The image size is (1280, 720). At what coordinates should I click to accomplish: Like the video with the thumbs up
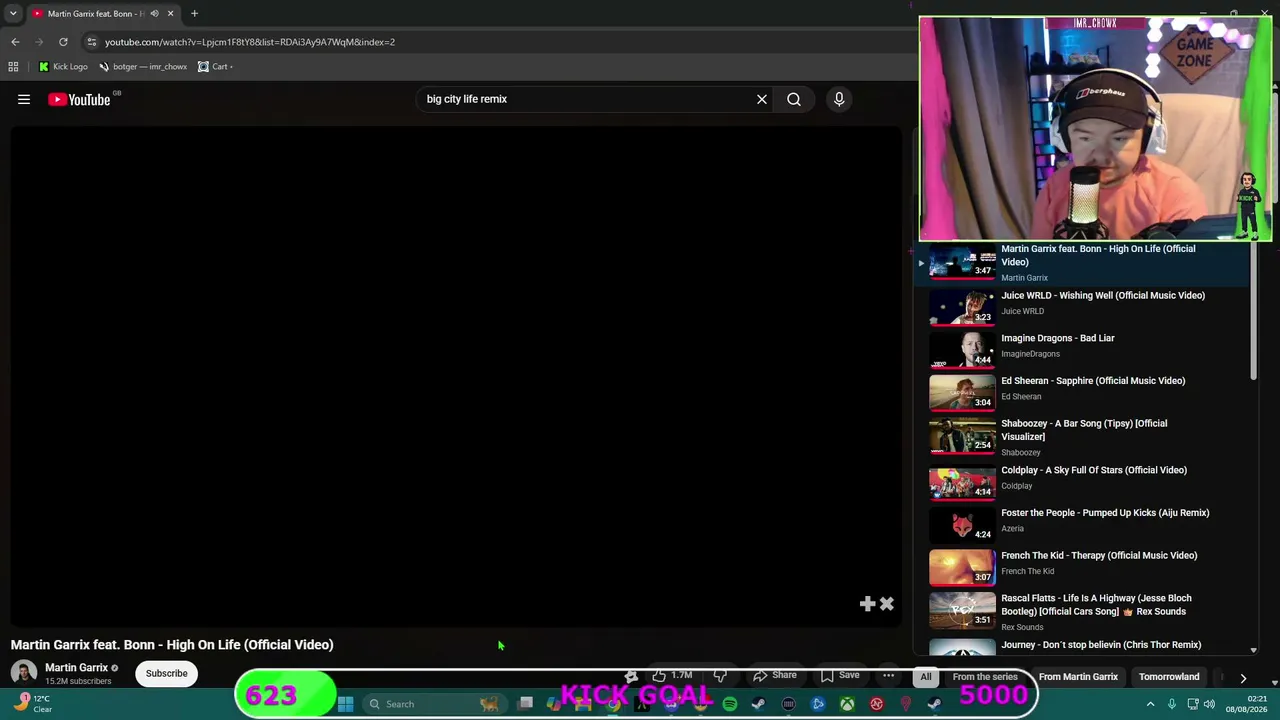672,675
